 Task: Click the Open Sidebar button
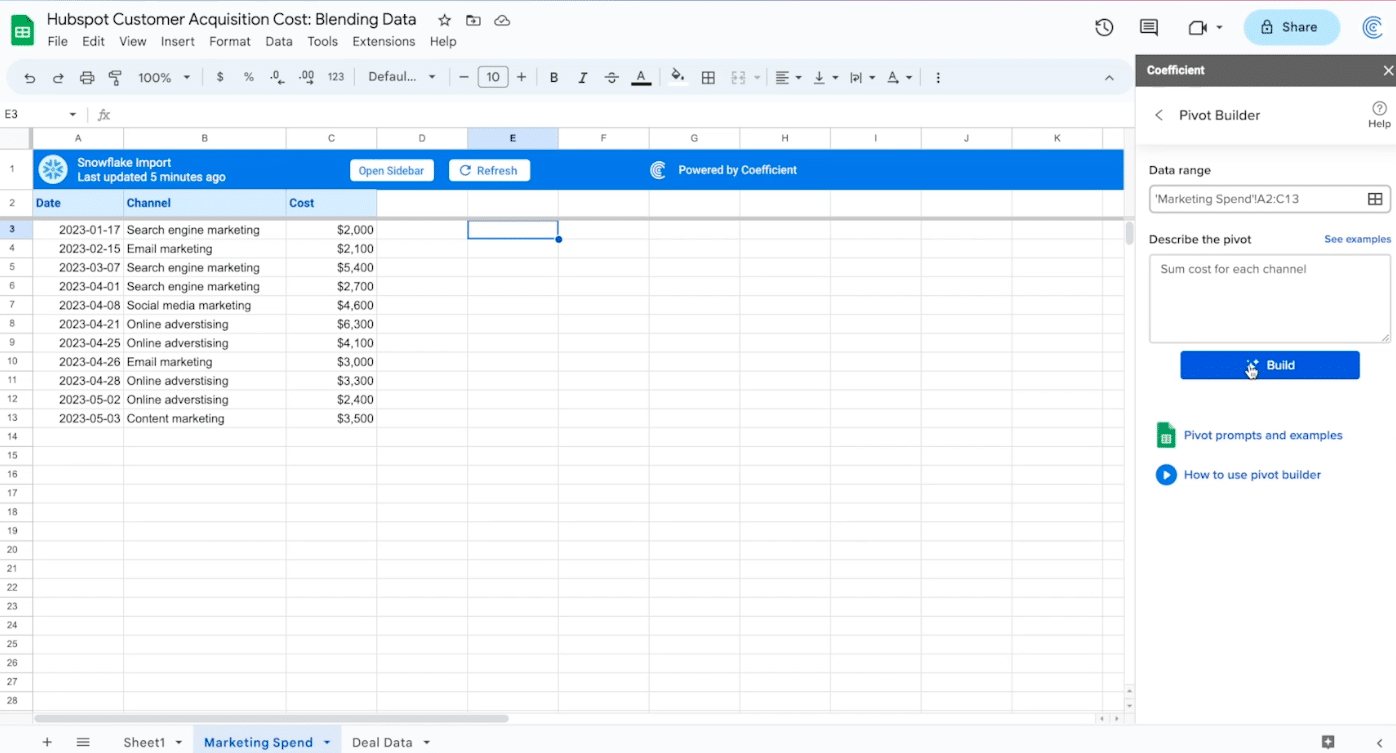pos(391,171)
